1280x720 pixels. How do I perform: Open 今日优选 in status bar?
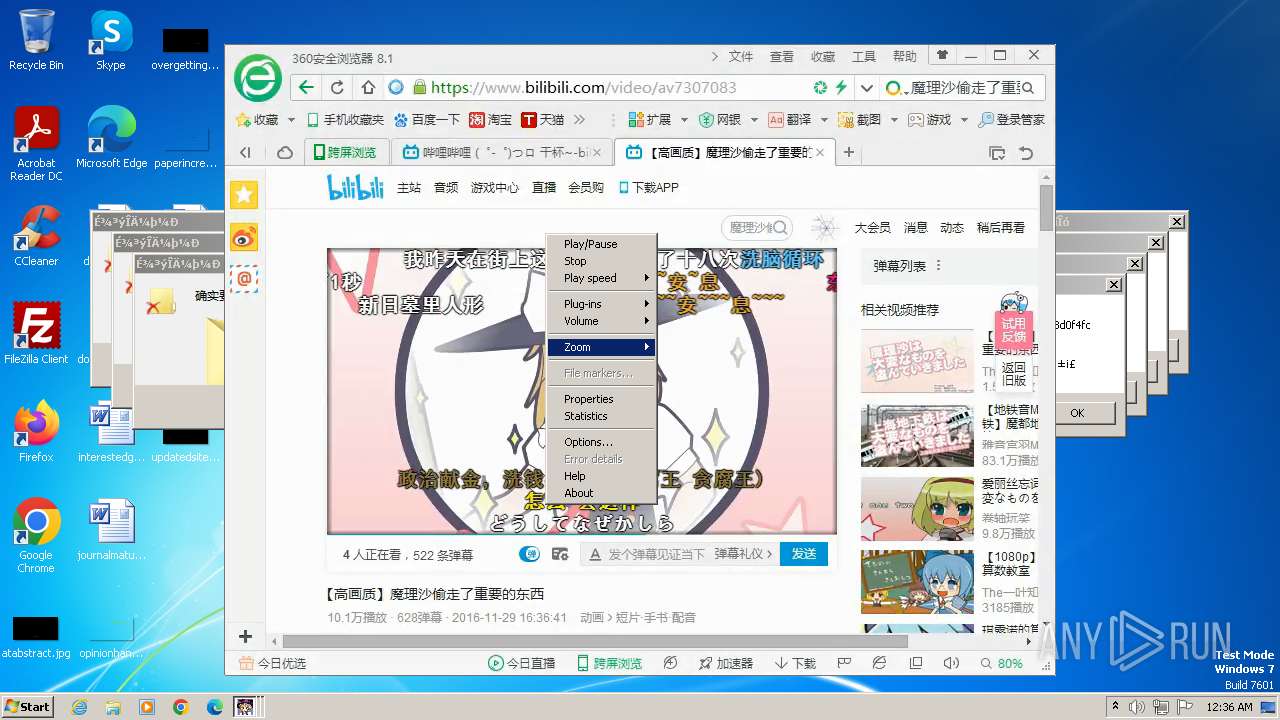tap(272, 663)
